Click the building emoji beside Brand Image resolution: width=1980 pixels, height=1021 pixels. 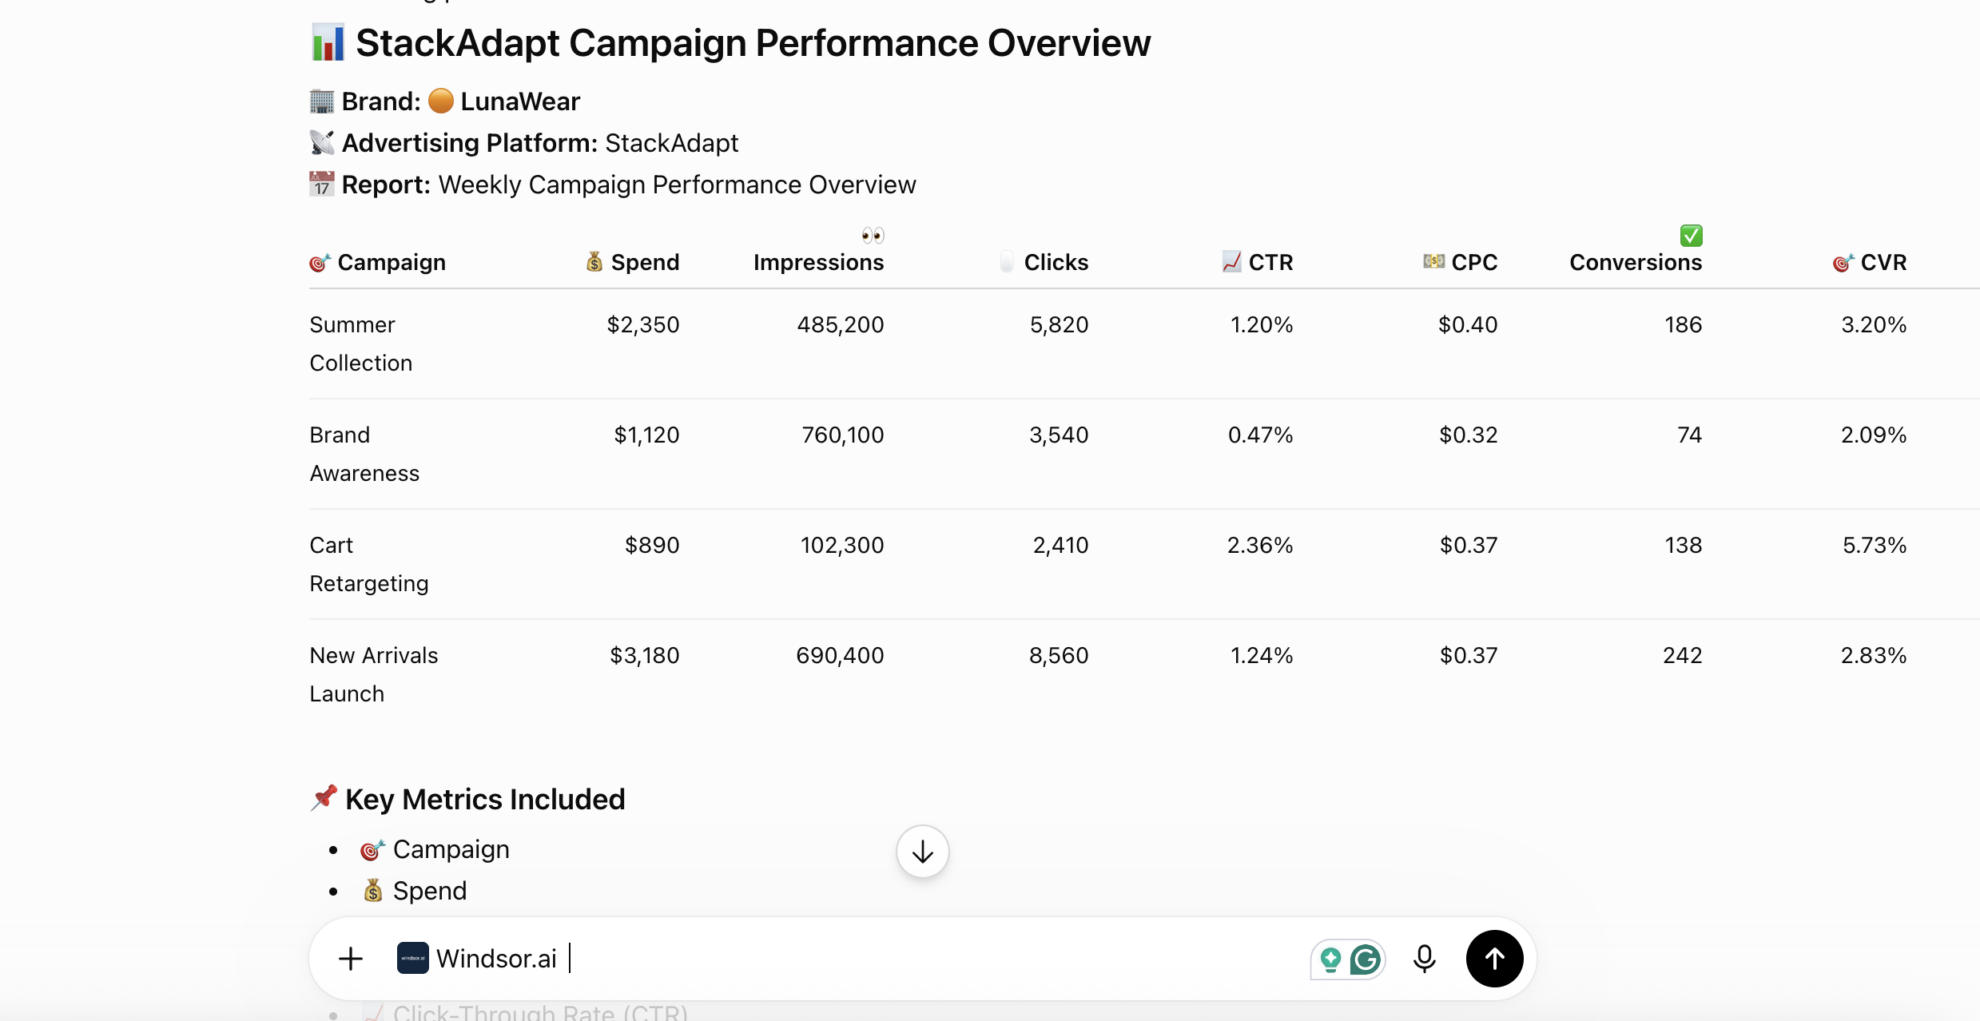point(321,101)
